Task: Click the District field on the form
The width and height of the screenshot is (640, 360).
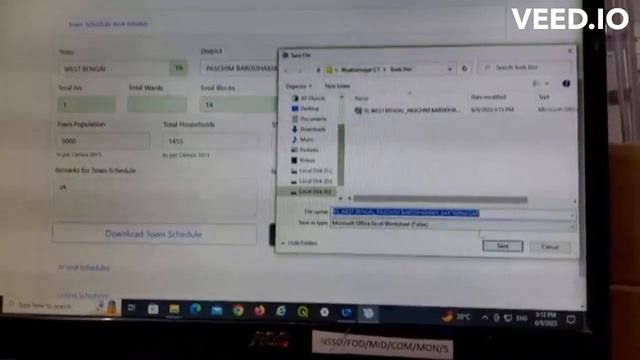Action: 239,68
